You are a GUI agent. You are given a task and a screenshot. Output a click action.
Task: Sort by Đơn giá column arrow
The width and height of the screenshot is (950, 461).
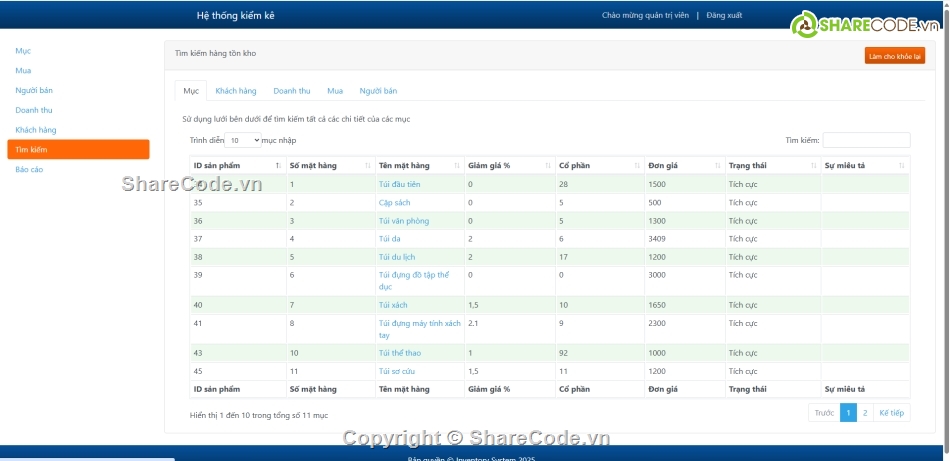[717, 165]
